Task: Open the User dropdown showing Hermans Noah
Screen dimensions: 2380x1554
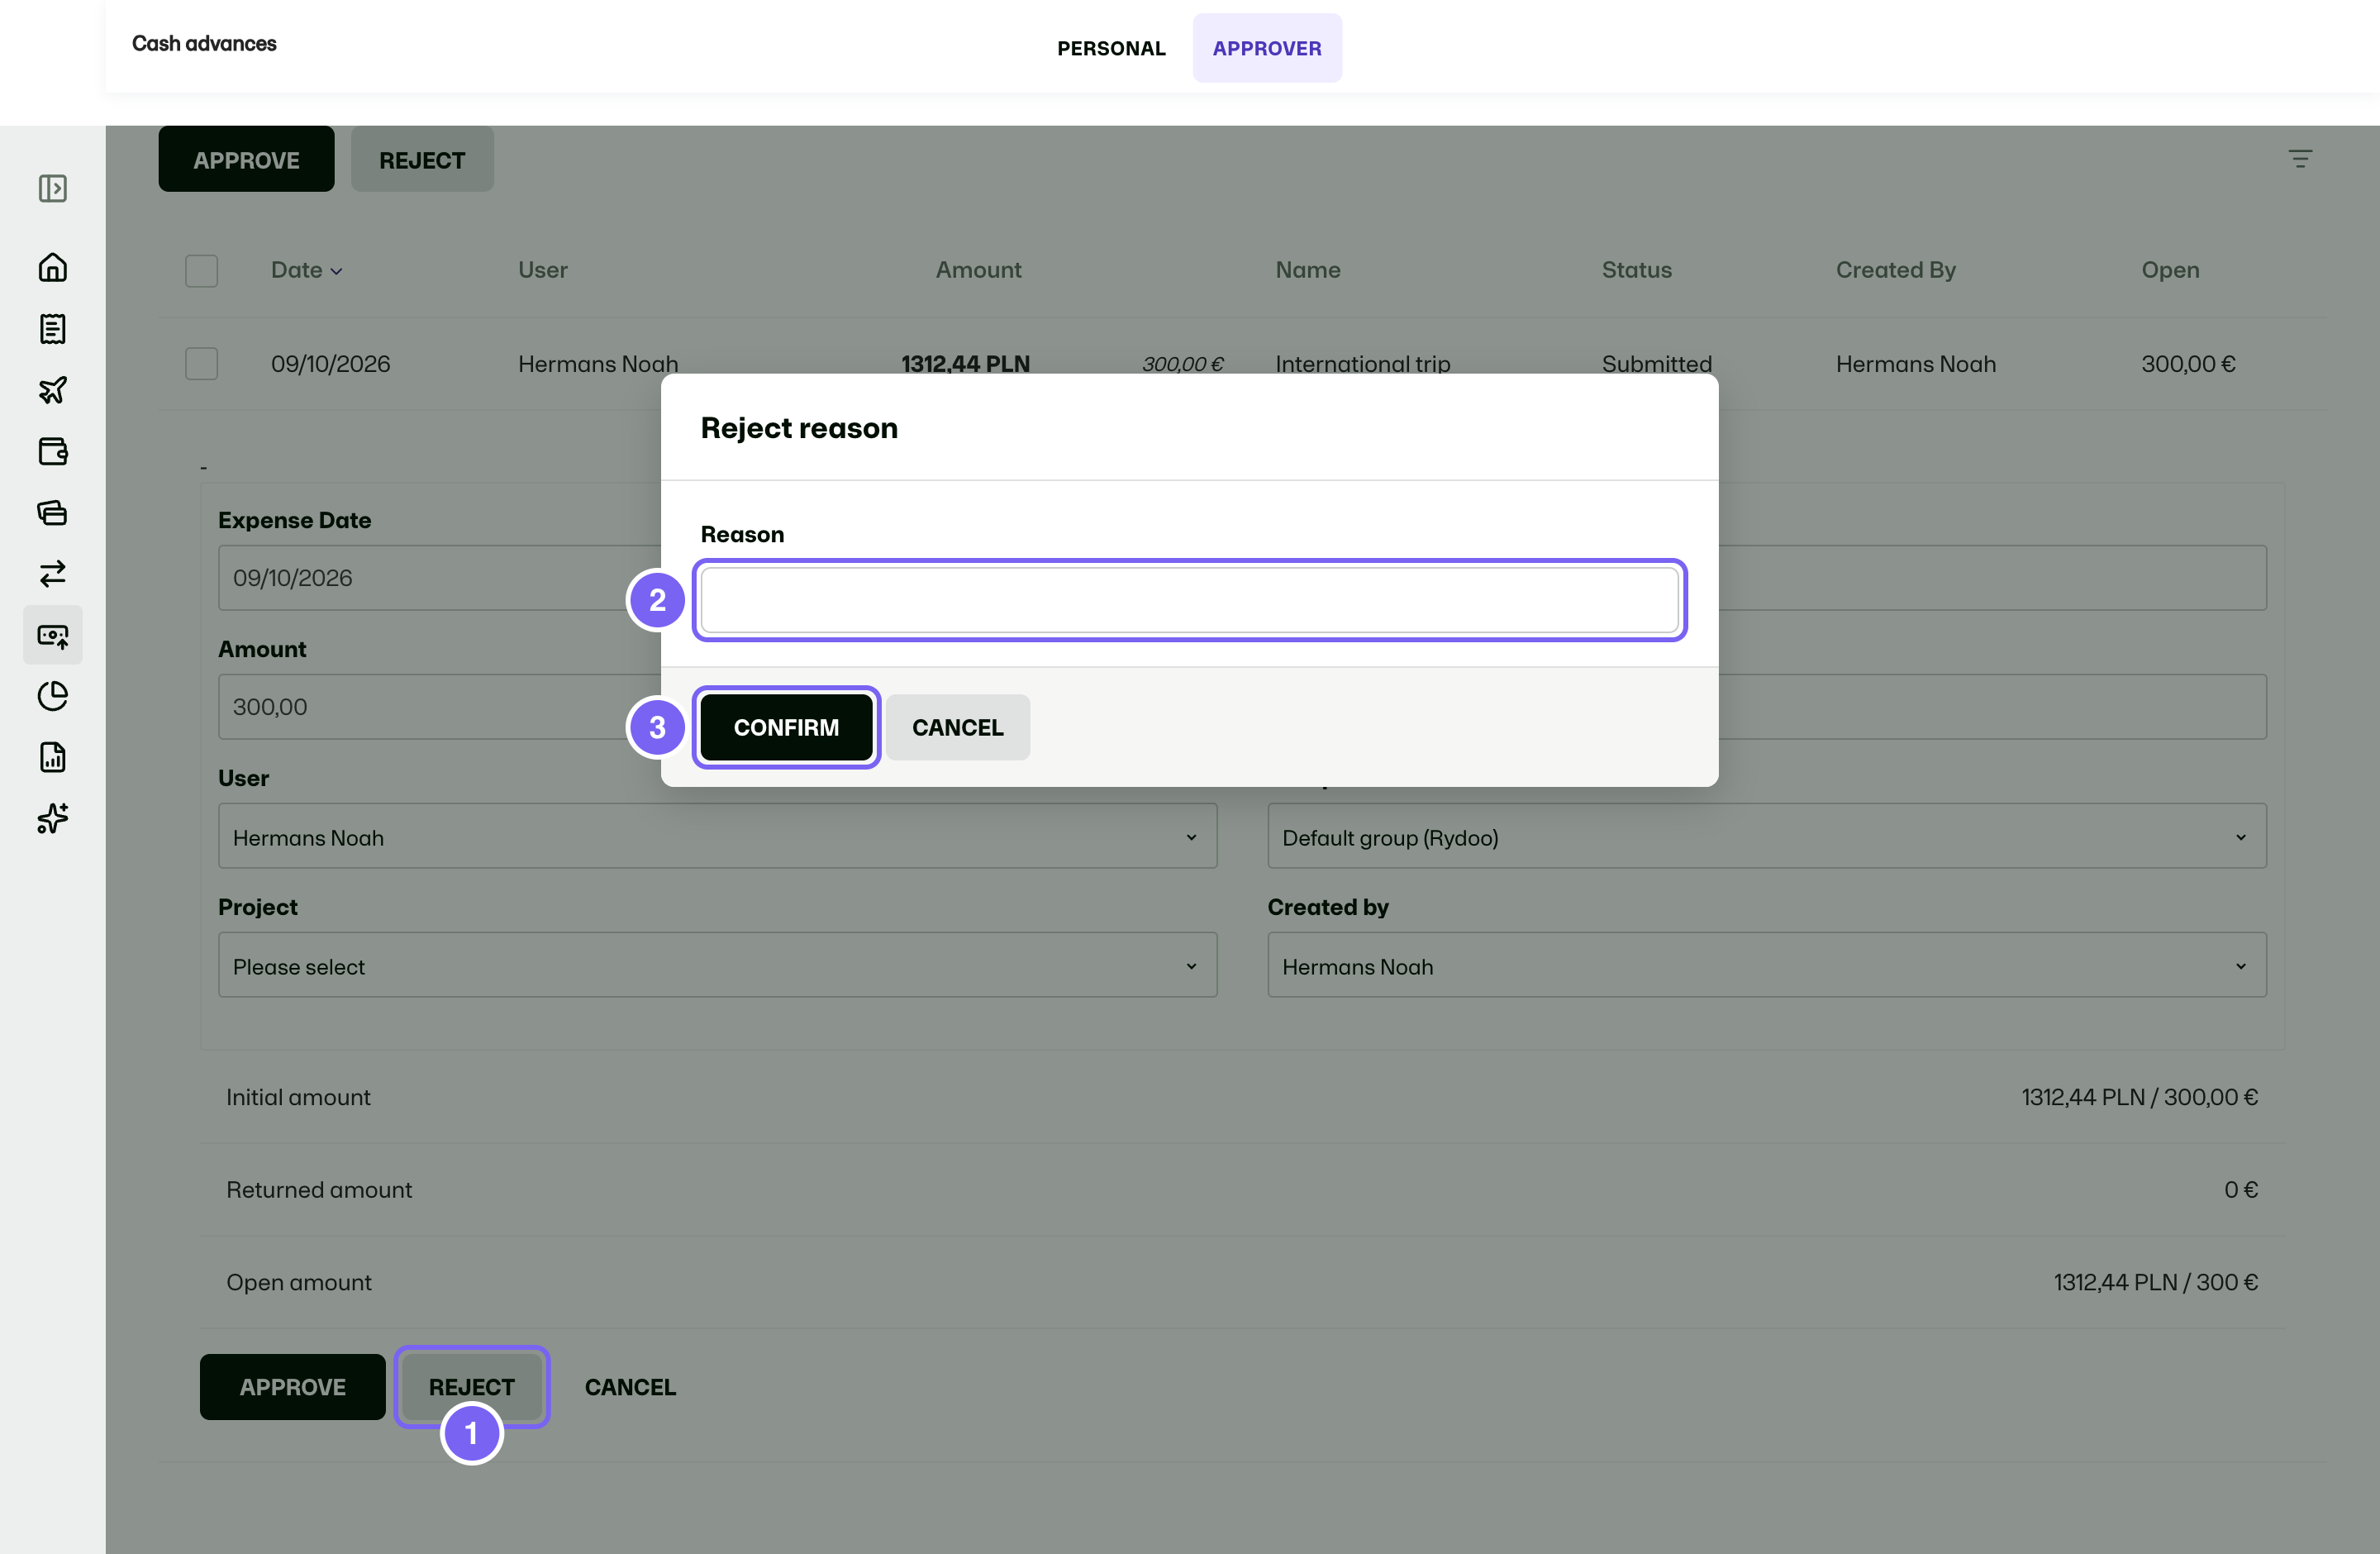Action: [x=717, y=836]
